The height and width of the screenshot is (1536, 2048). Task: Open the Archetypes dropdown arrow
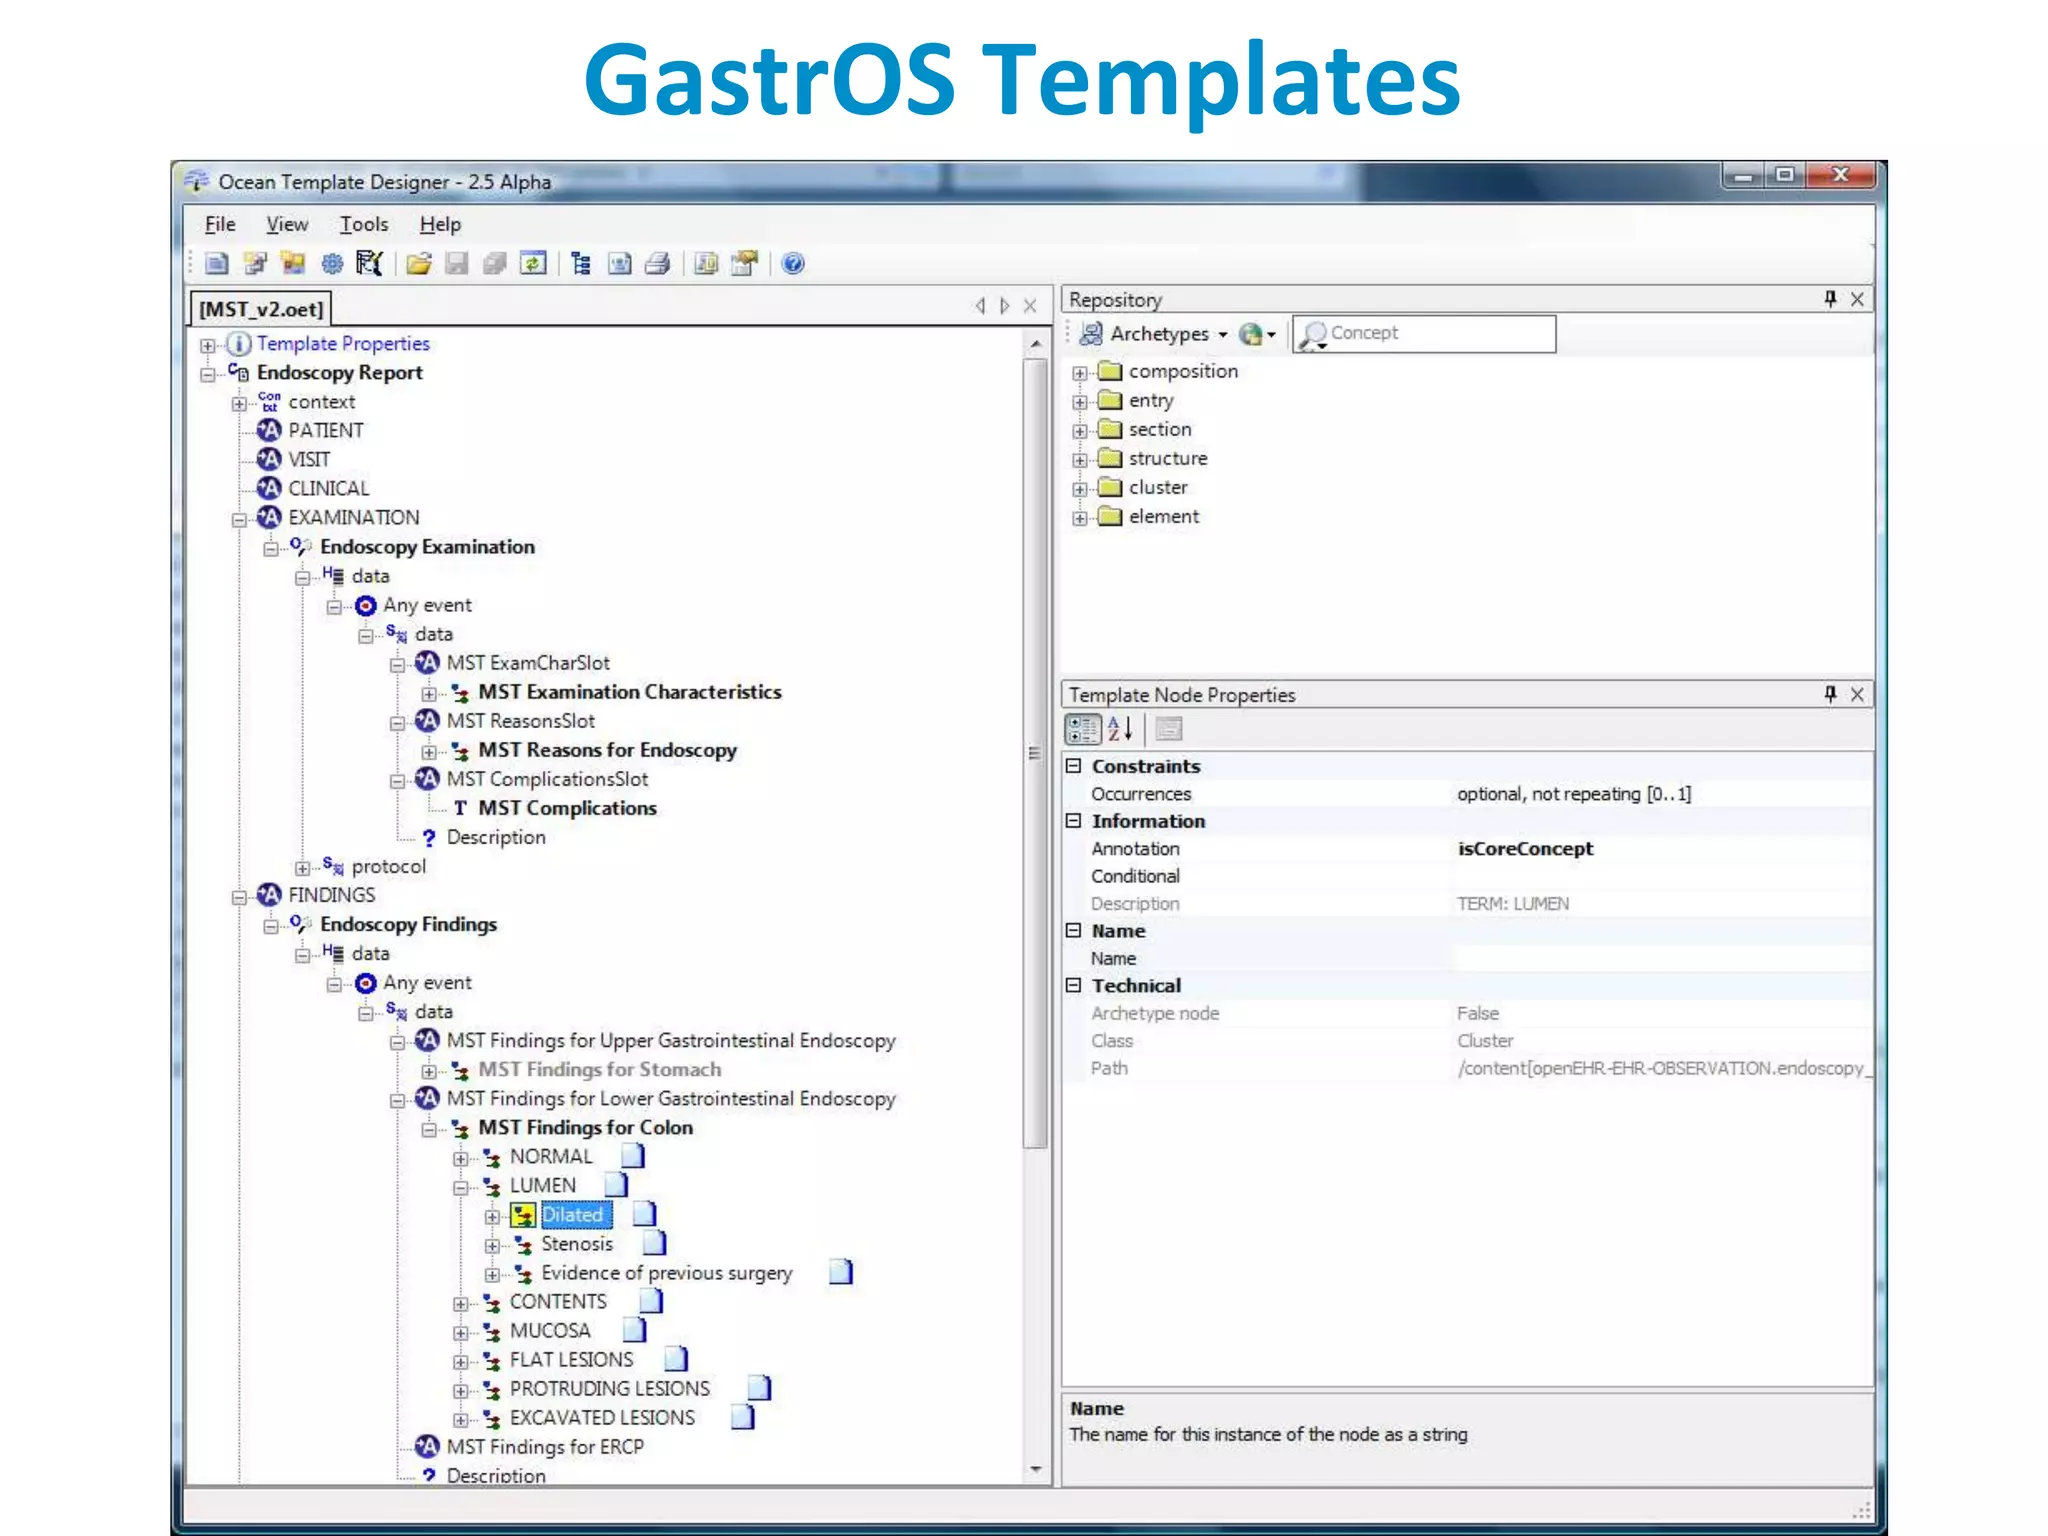[1223, 335]
